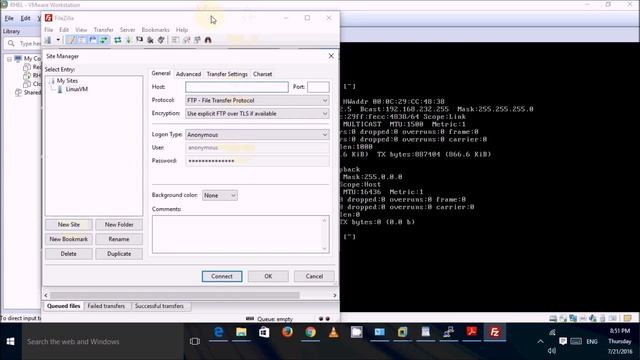640x360 pixels.
Task: Click OK in the Site Manager
Action: [268, 276]
